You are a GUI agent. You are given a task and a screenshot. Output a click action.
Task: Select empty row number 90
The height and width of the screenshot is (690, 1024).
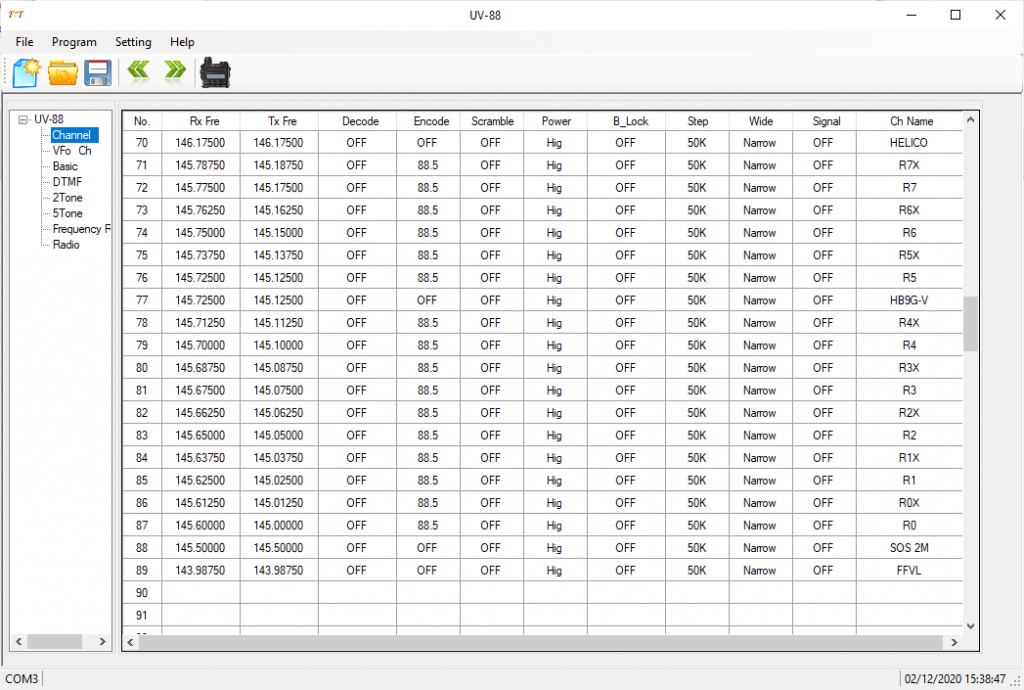tap(142, 593)
